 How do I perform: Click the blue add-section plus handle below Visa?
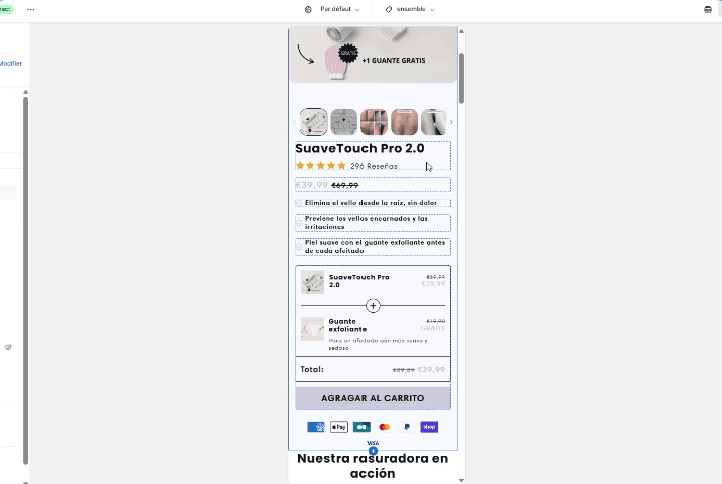coord(373,451)
